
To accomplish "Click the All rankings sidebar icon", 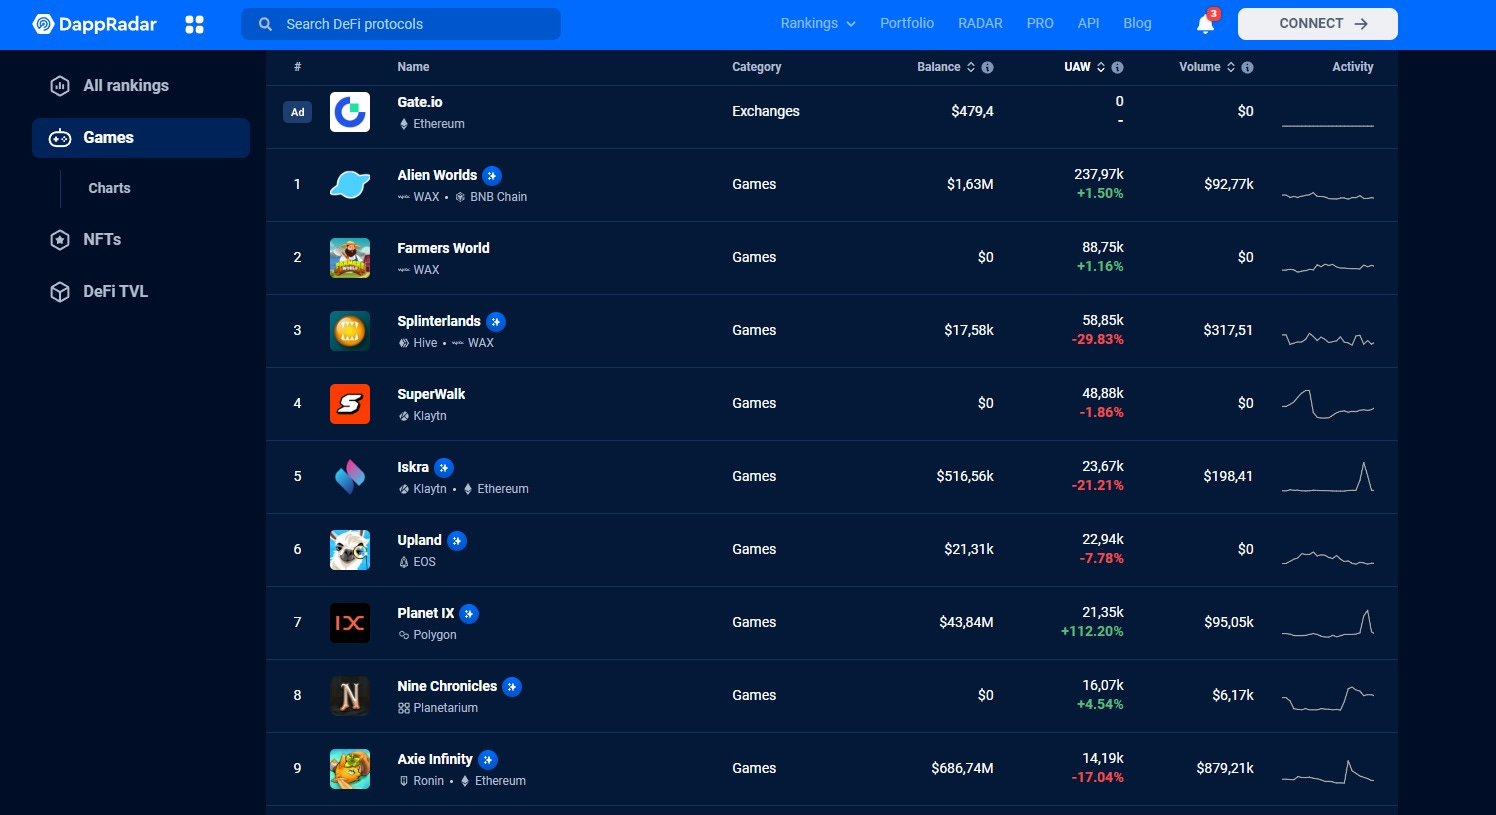I will click(x=60, y=86).
